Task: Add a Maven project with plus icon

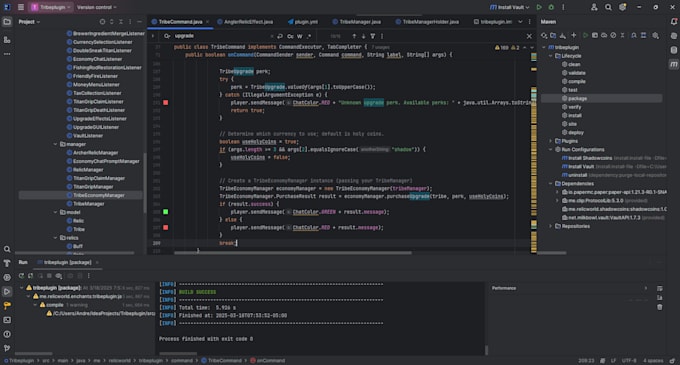Action: 573,36
